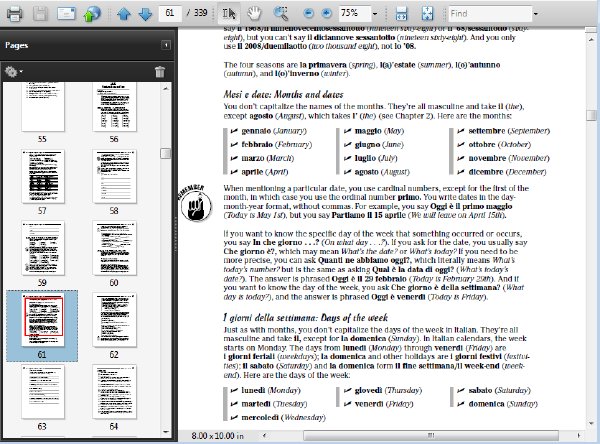Collapse the Pages panel with arrow button
Image resolution: width=600 pixels, height=444 pixels.
(166, 45)
